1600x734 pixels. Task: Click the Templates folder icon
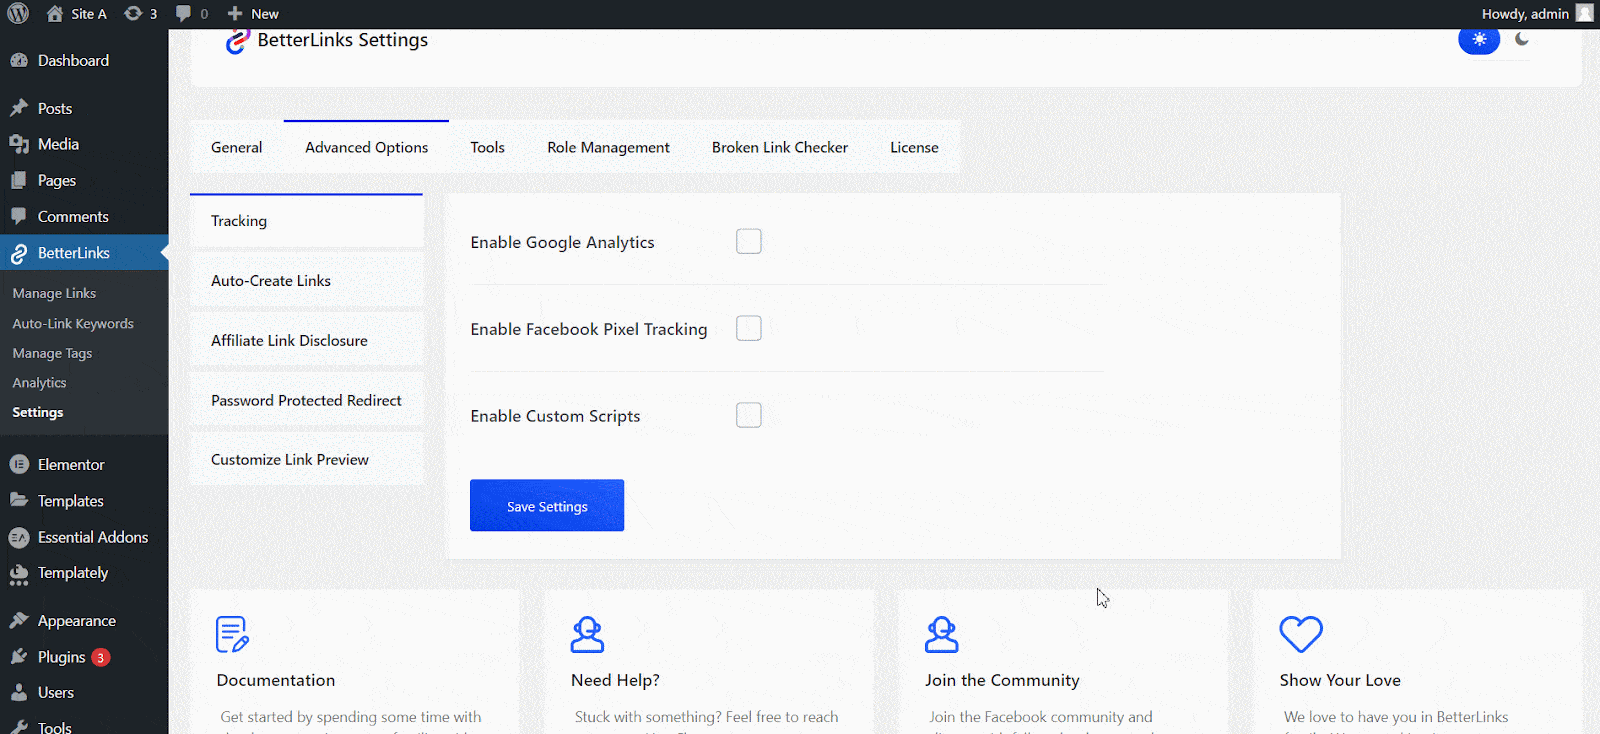[x=19, y=500]
